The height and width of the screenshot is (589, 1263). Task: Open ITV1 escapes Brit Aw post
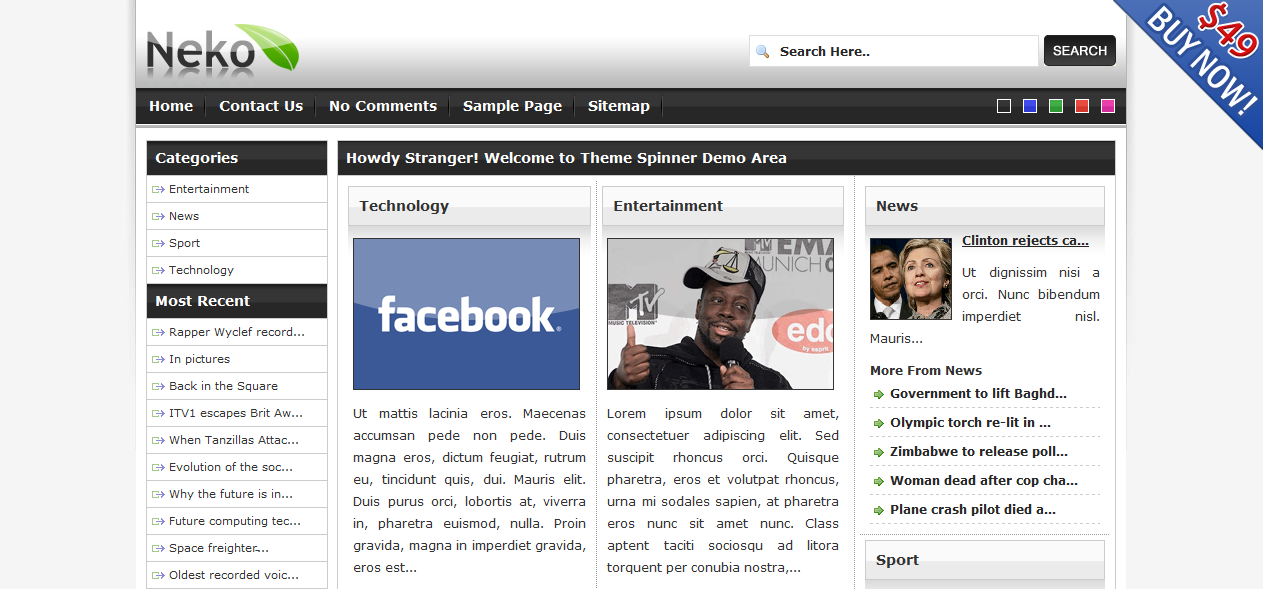(236, 413)
